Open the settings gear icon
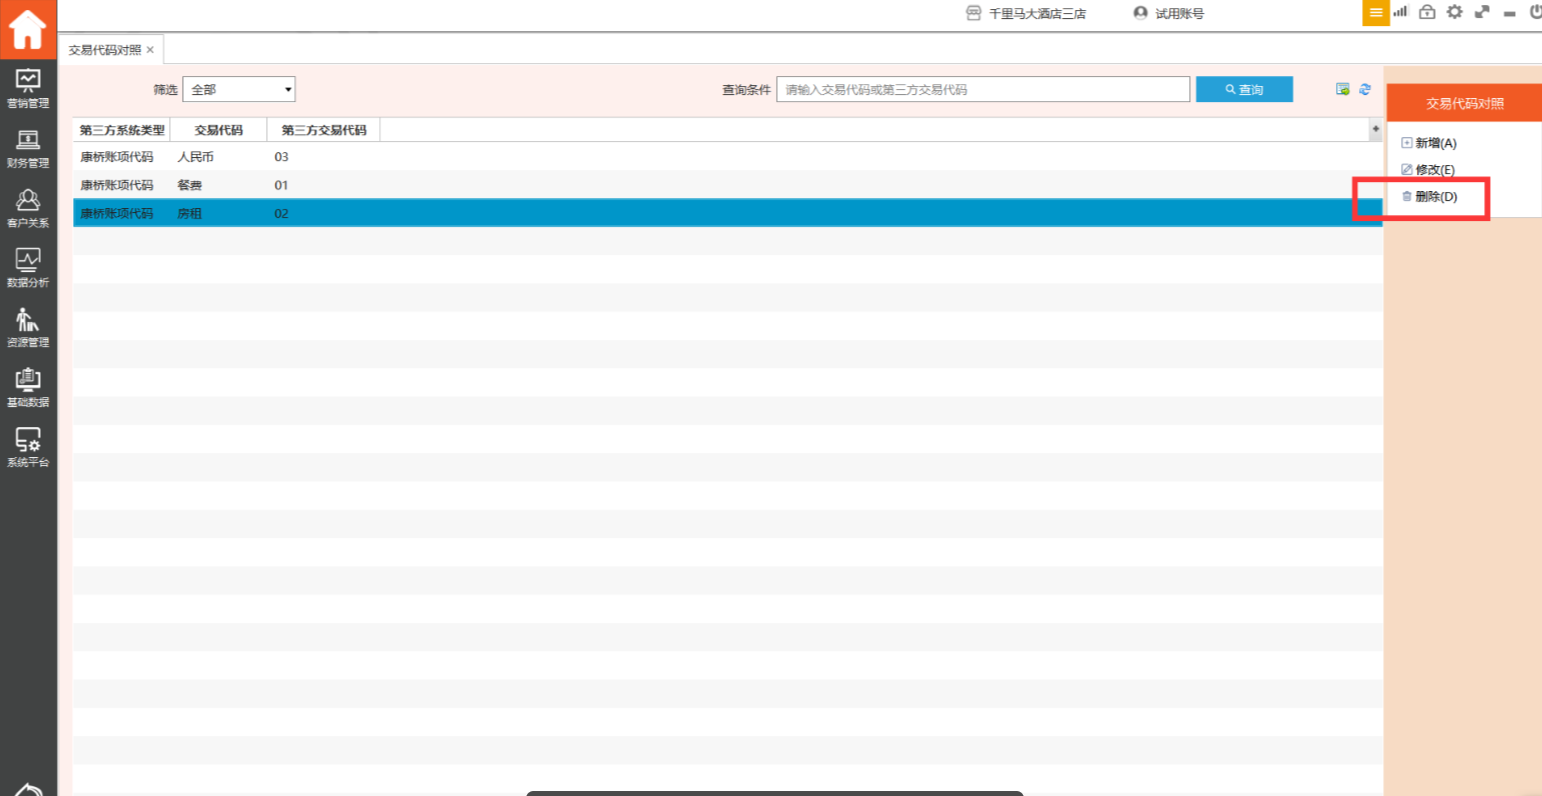Viewport: 1542px width, 796px height. coord(1454,12)
